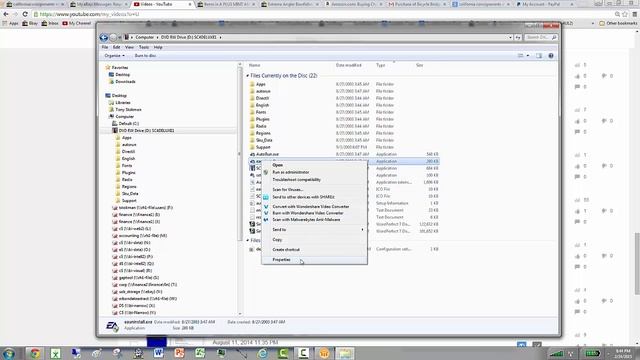Select the AutoRun.exe application file
Image resolution: width=640 pixels, height=360 pixels.
(267, 154)
